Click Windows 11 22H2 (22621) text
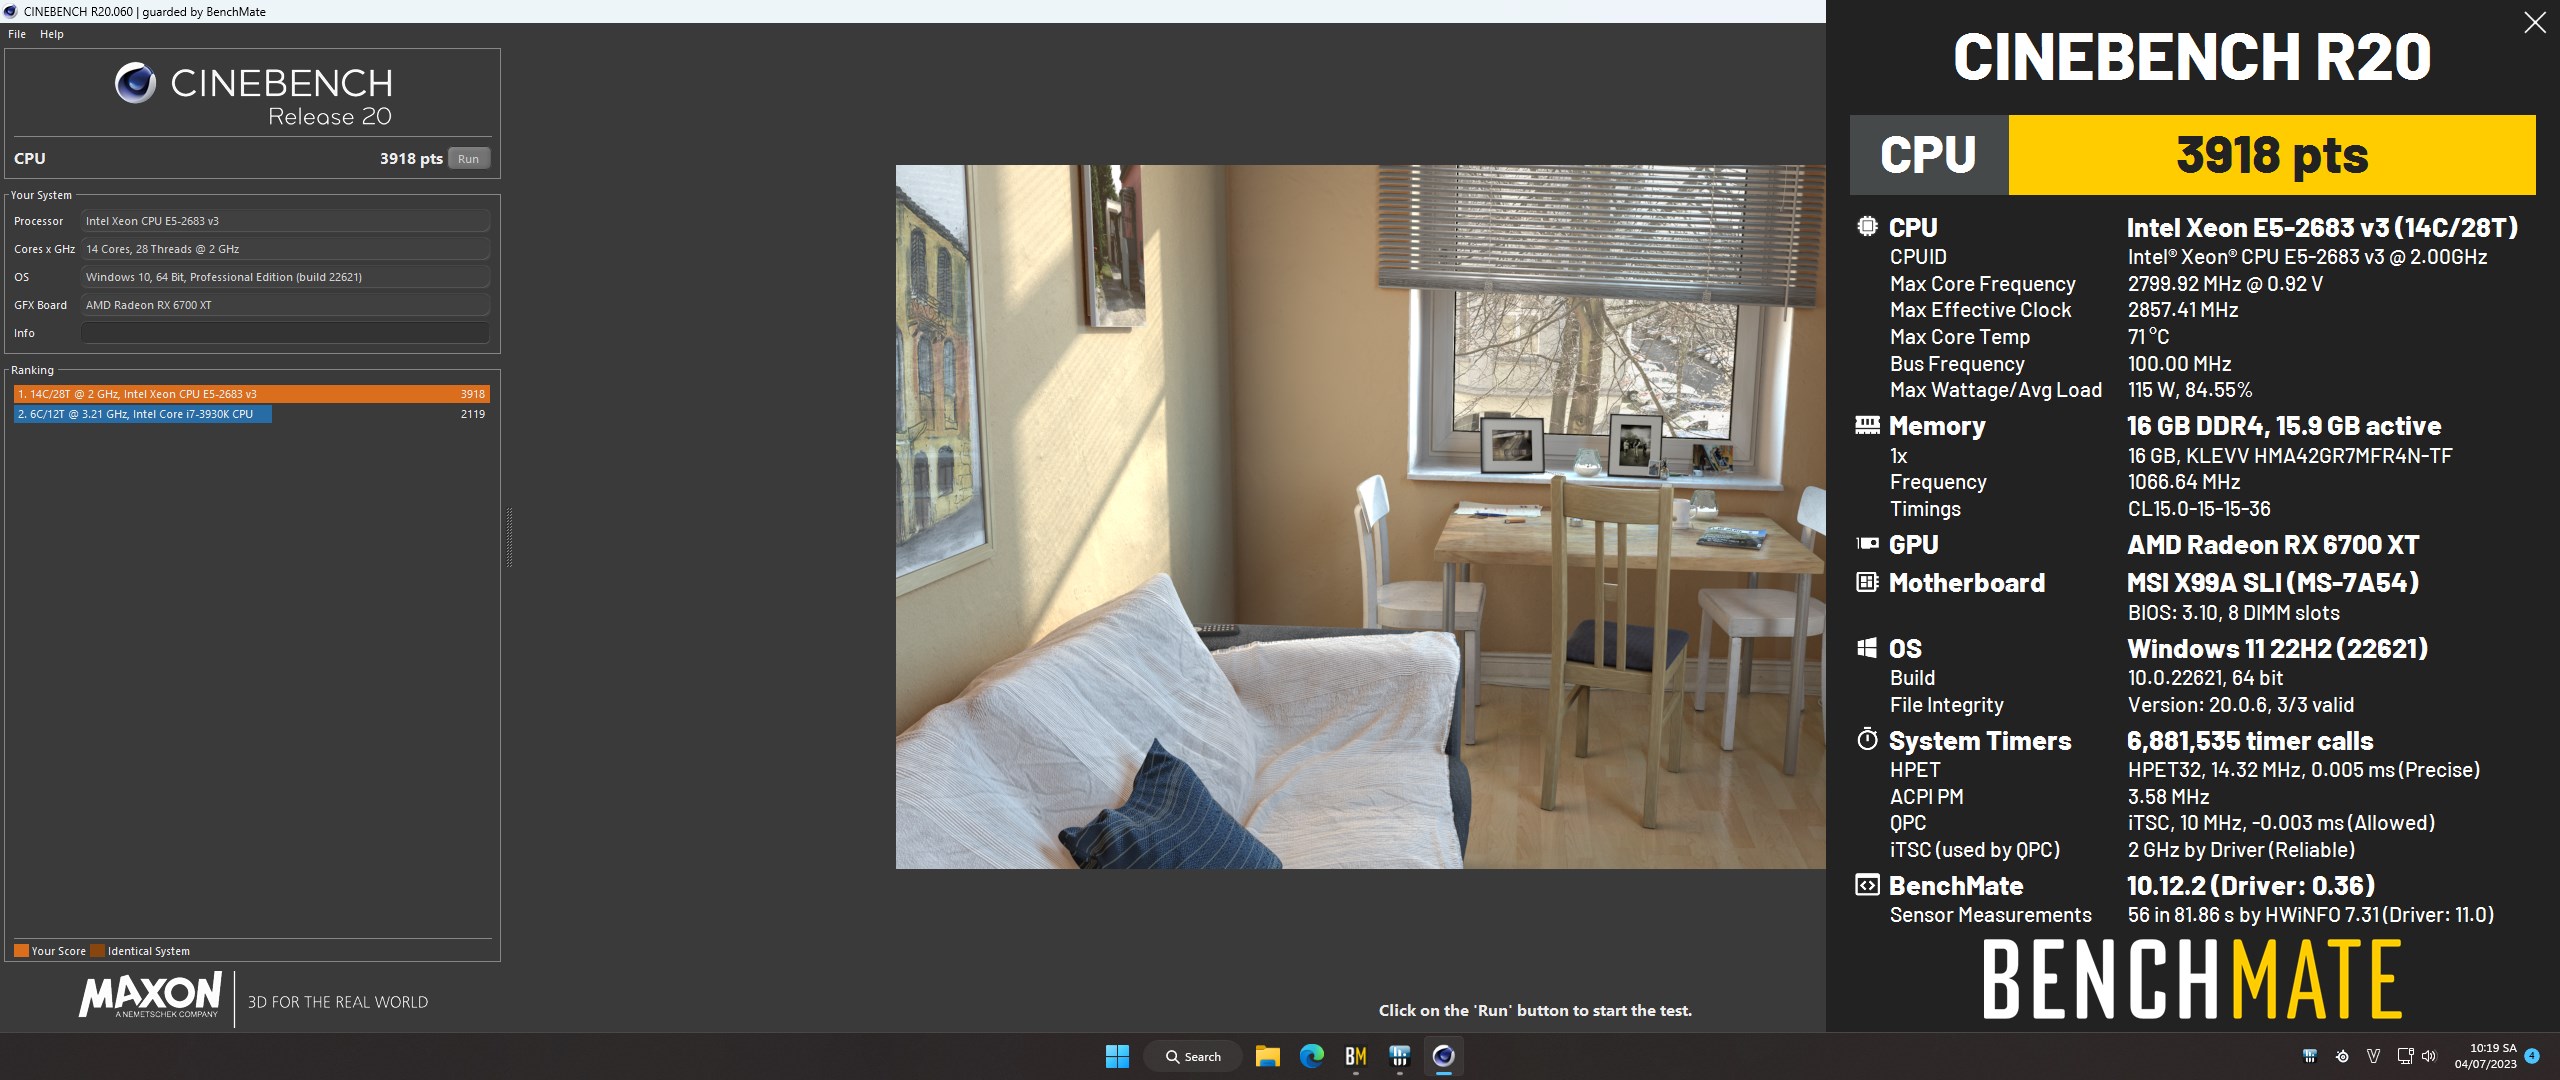The width and height of the screenshot is (2560, 1080). (x=2277, y=648)
